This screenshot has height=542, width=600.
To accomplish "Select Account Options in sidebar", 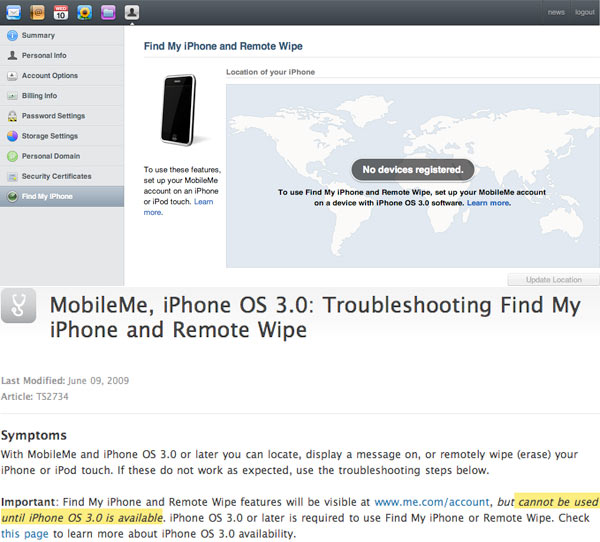I will pyautogui.click(x=49, y=76).
